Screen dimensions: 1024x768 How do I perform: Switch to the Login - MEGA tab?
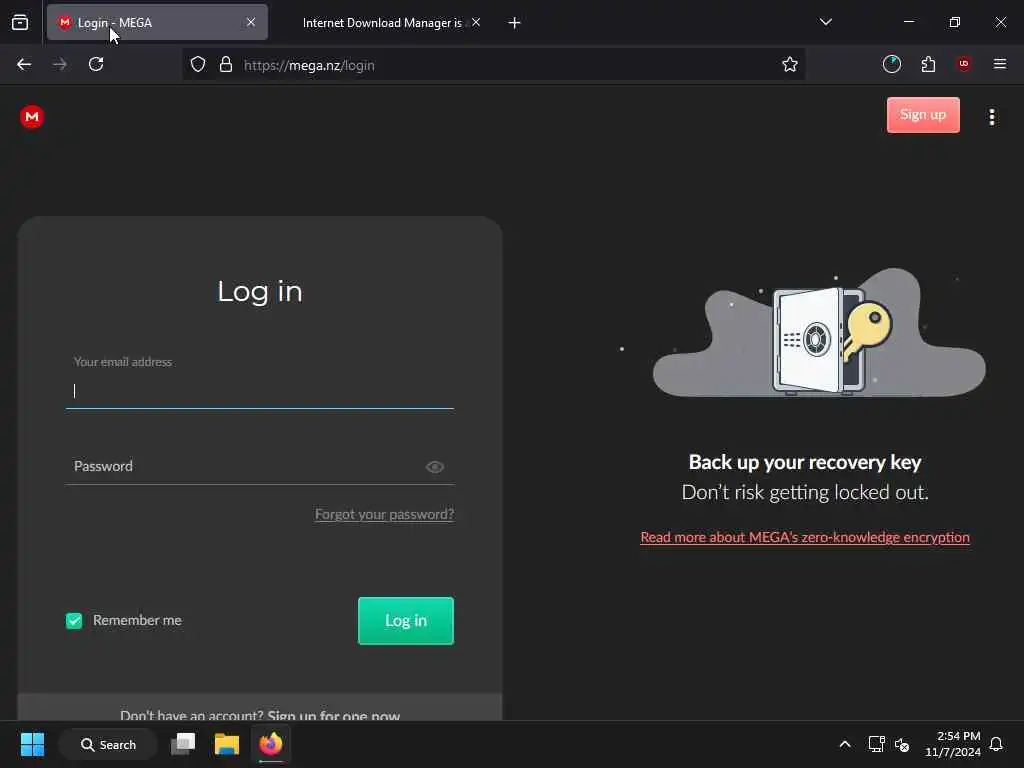point(157,22)
